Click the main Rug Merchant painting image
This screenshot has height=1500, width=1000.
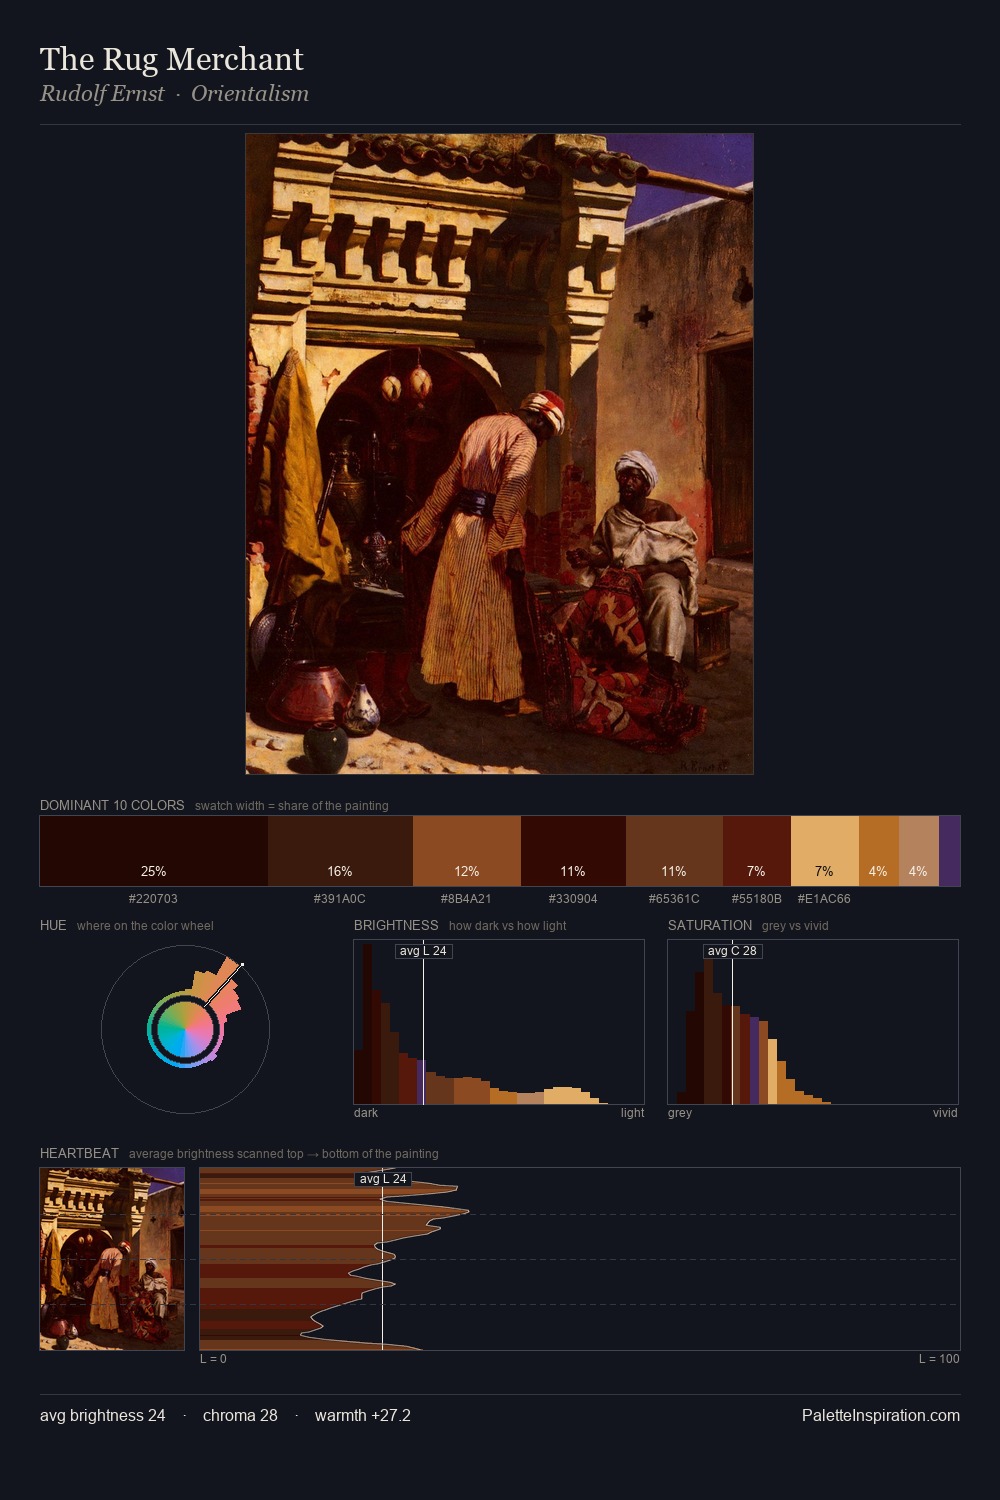pos(499,454)
